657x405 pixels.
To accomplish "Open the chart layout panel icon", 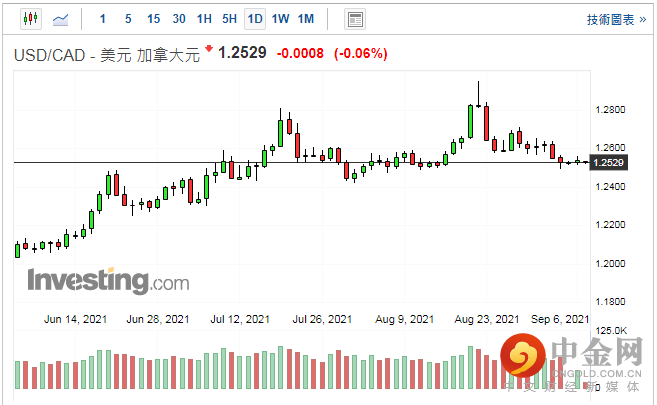I will (354, 19).
